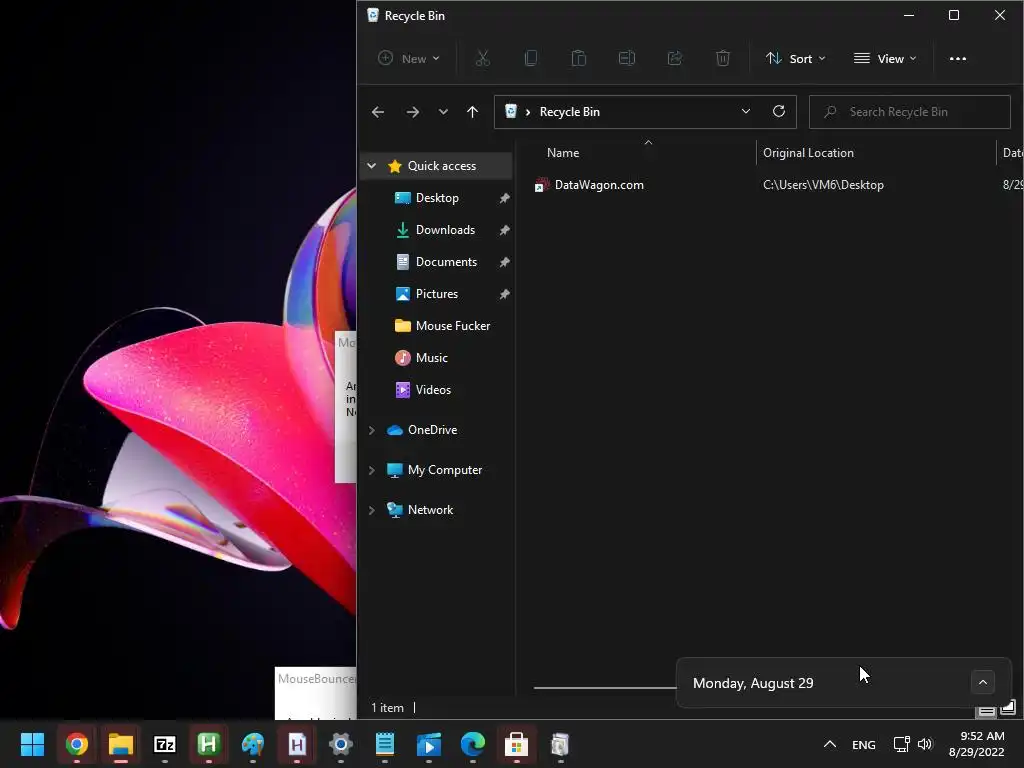
Task: Open the Windows Start menu
Action: pyautogui.click(x=33, y=744)
